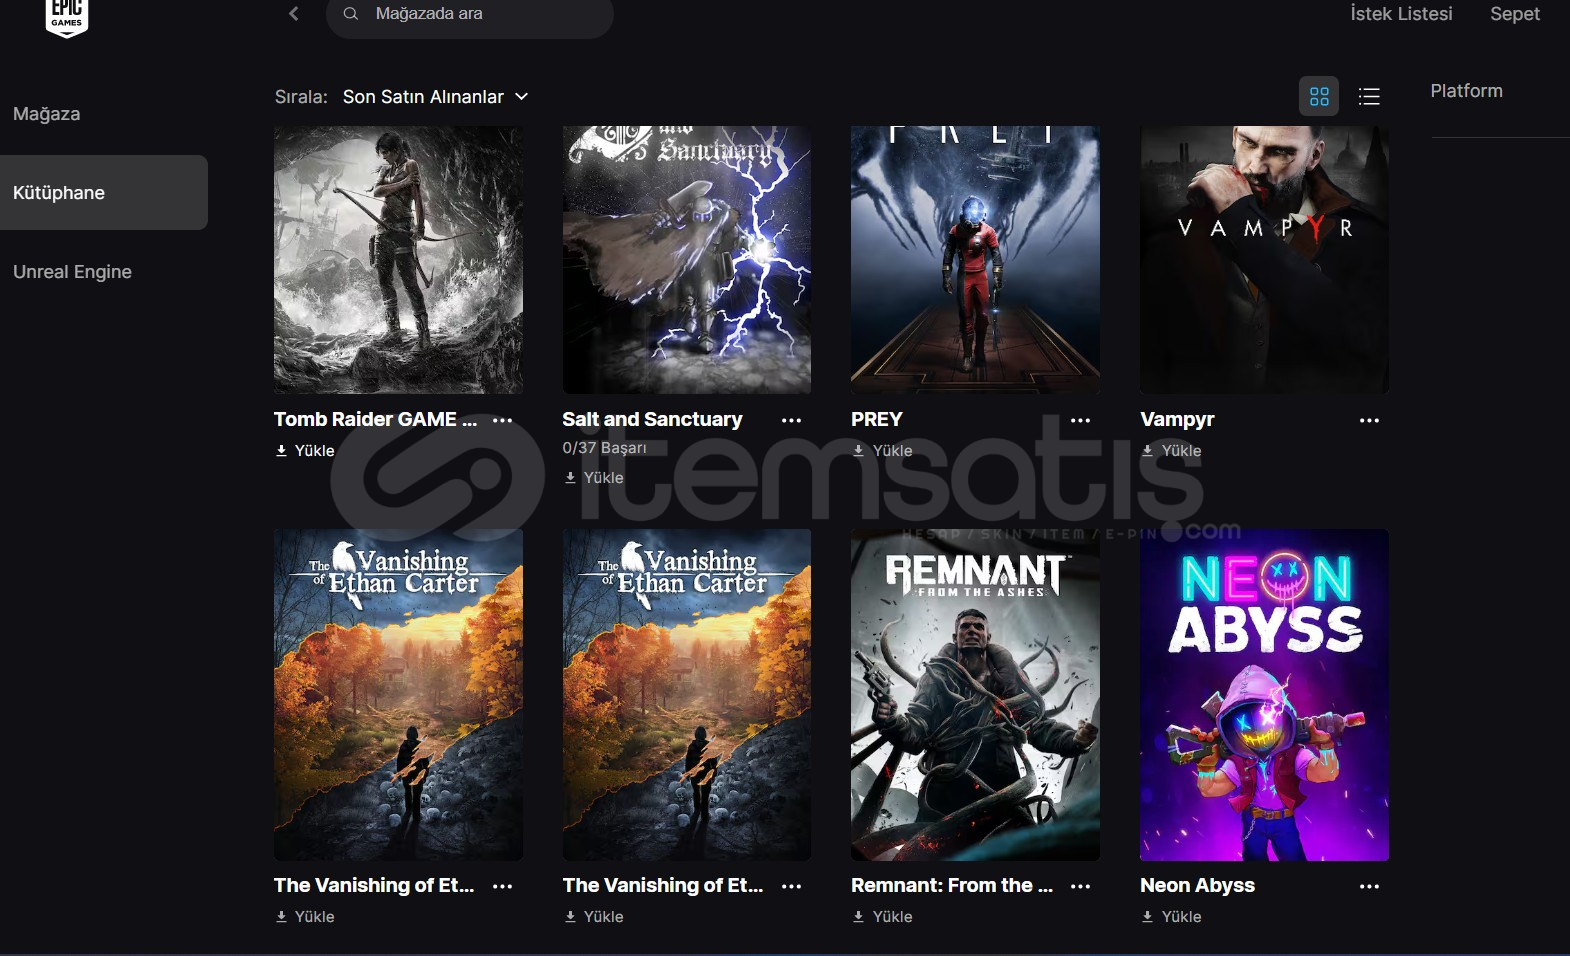Click Yükle under Neon Abyss

pos(1172,917)
